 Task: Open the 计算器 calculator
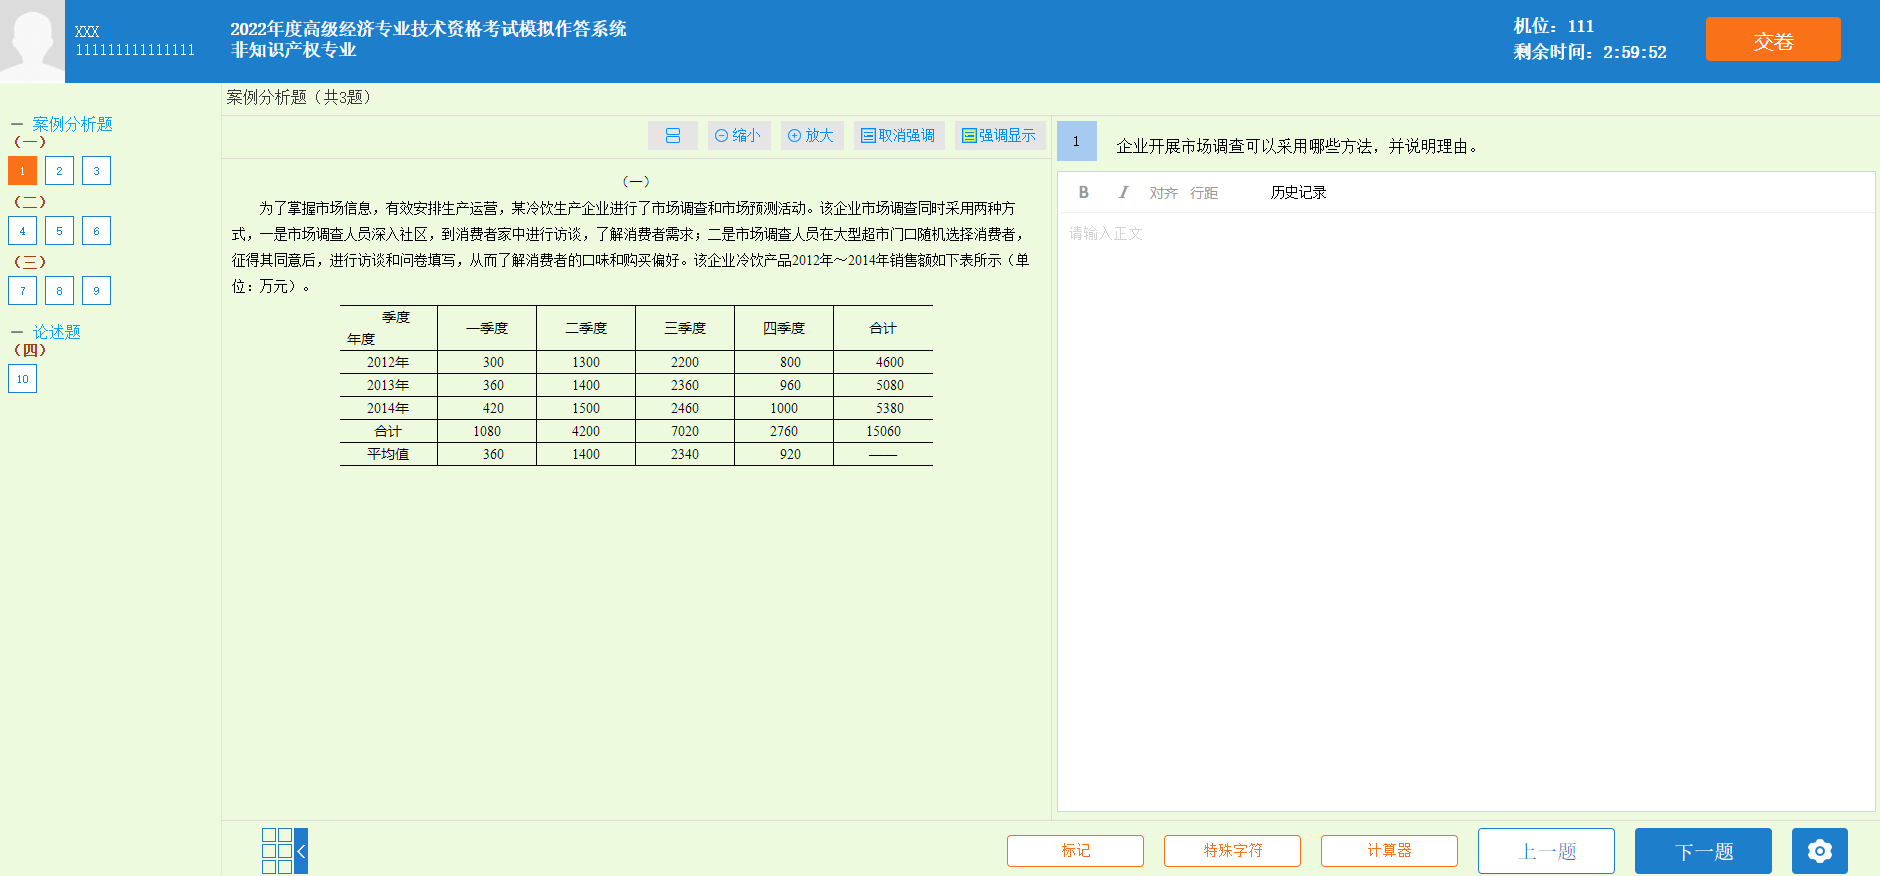point(1388,851)
